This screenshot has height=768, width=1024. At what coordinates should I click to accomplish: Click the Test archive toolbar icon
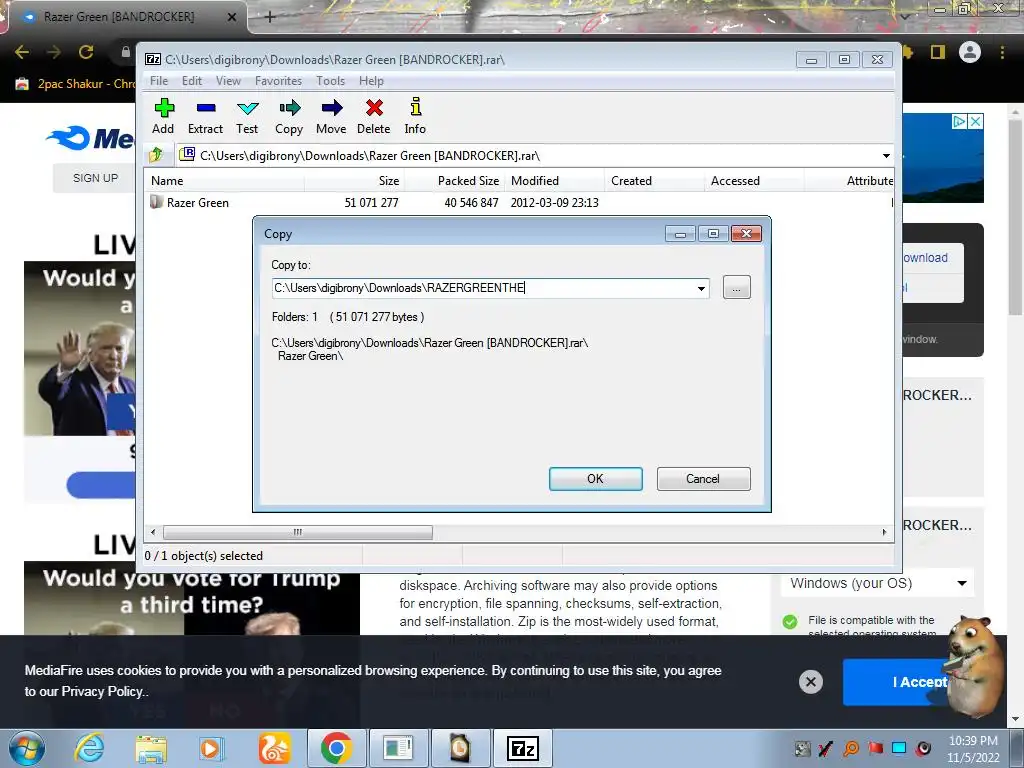pos(248,116)
